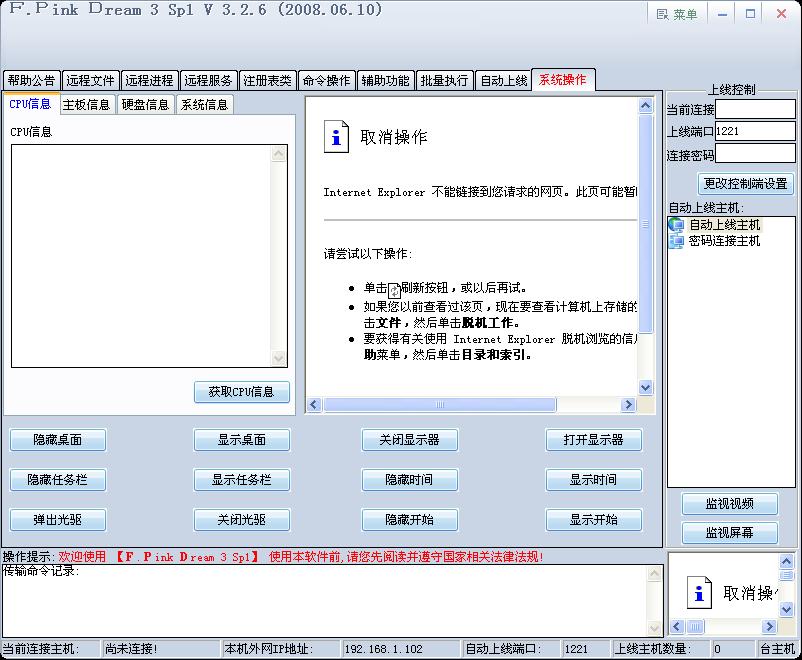The height and width of the screenshot is (660, 802).
Task: Select 自动上线主机 in the host tree
Action: tap(725, 225)
